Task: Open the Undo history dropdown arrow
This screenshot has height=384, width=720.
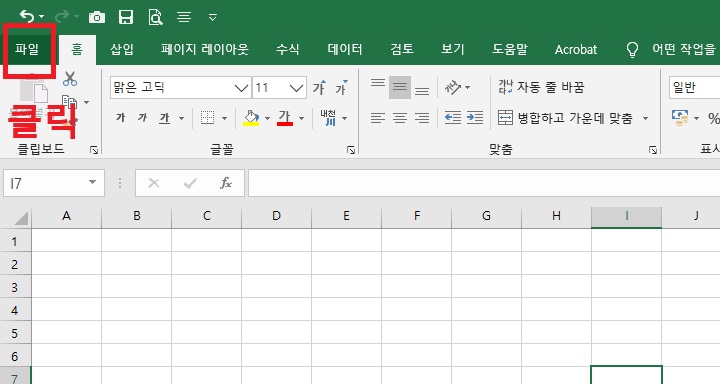Action: point(42,17)
